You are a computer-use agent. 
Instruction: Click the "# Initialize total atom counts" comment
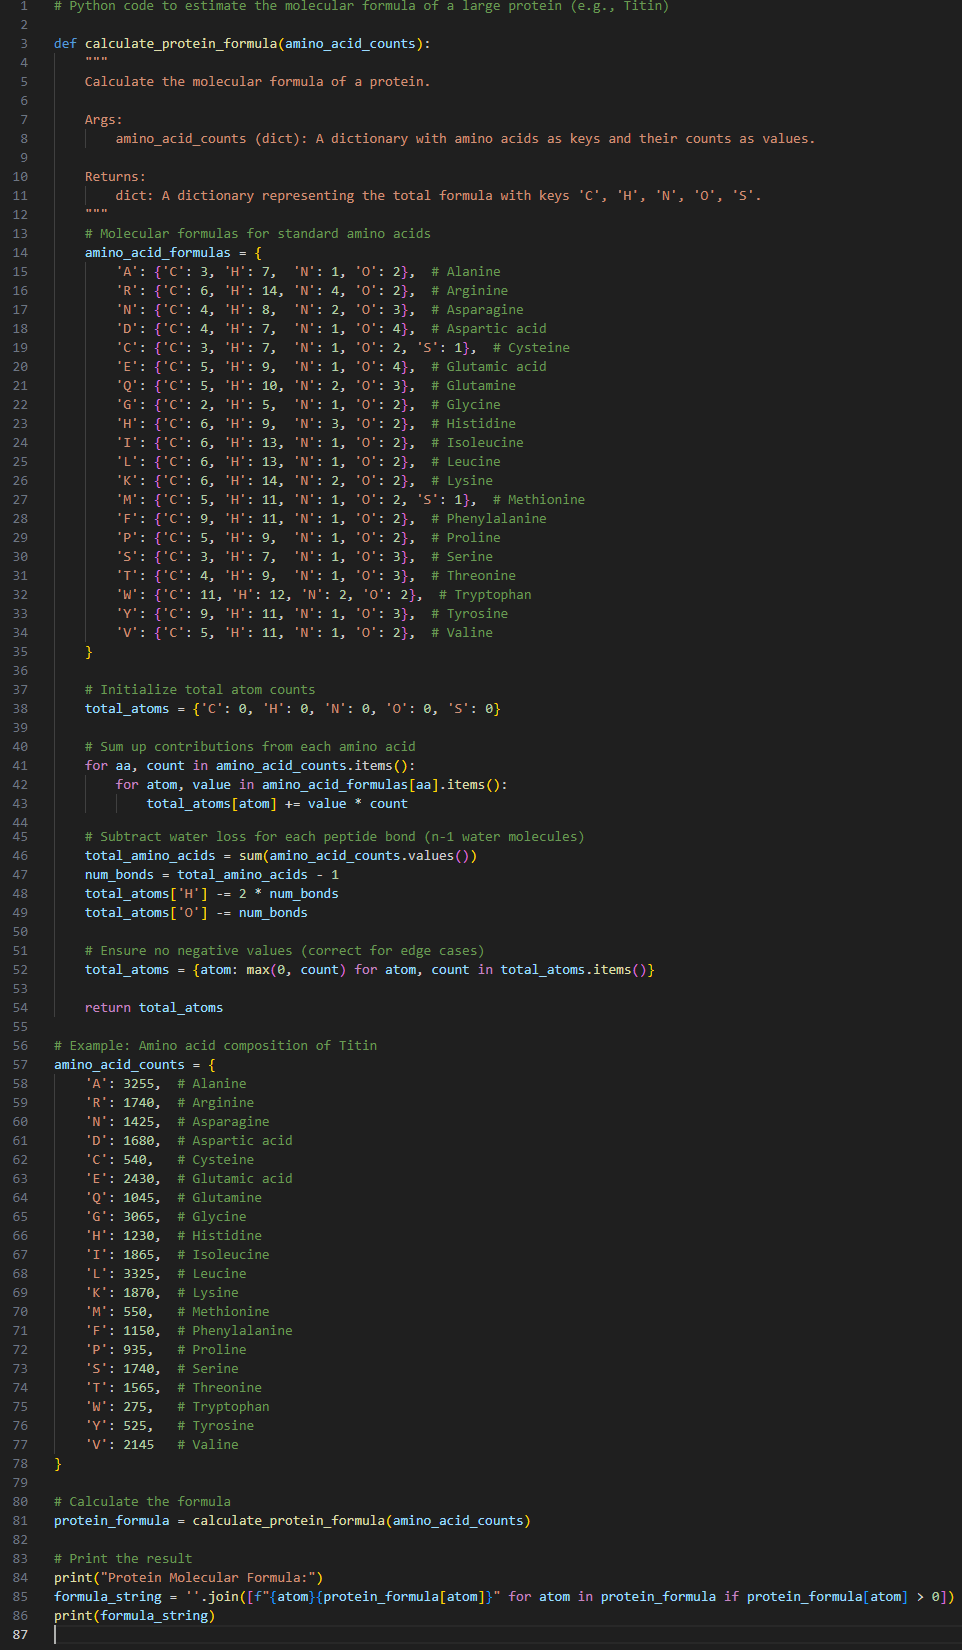(x=199, y=690)
